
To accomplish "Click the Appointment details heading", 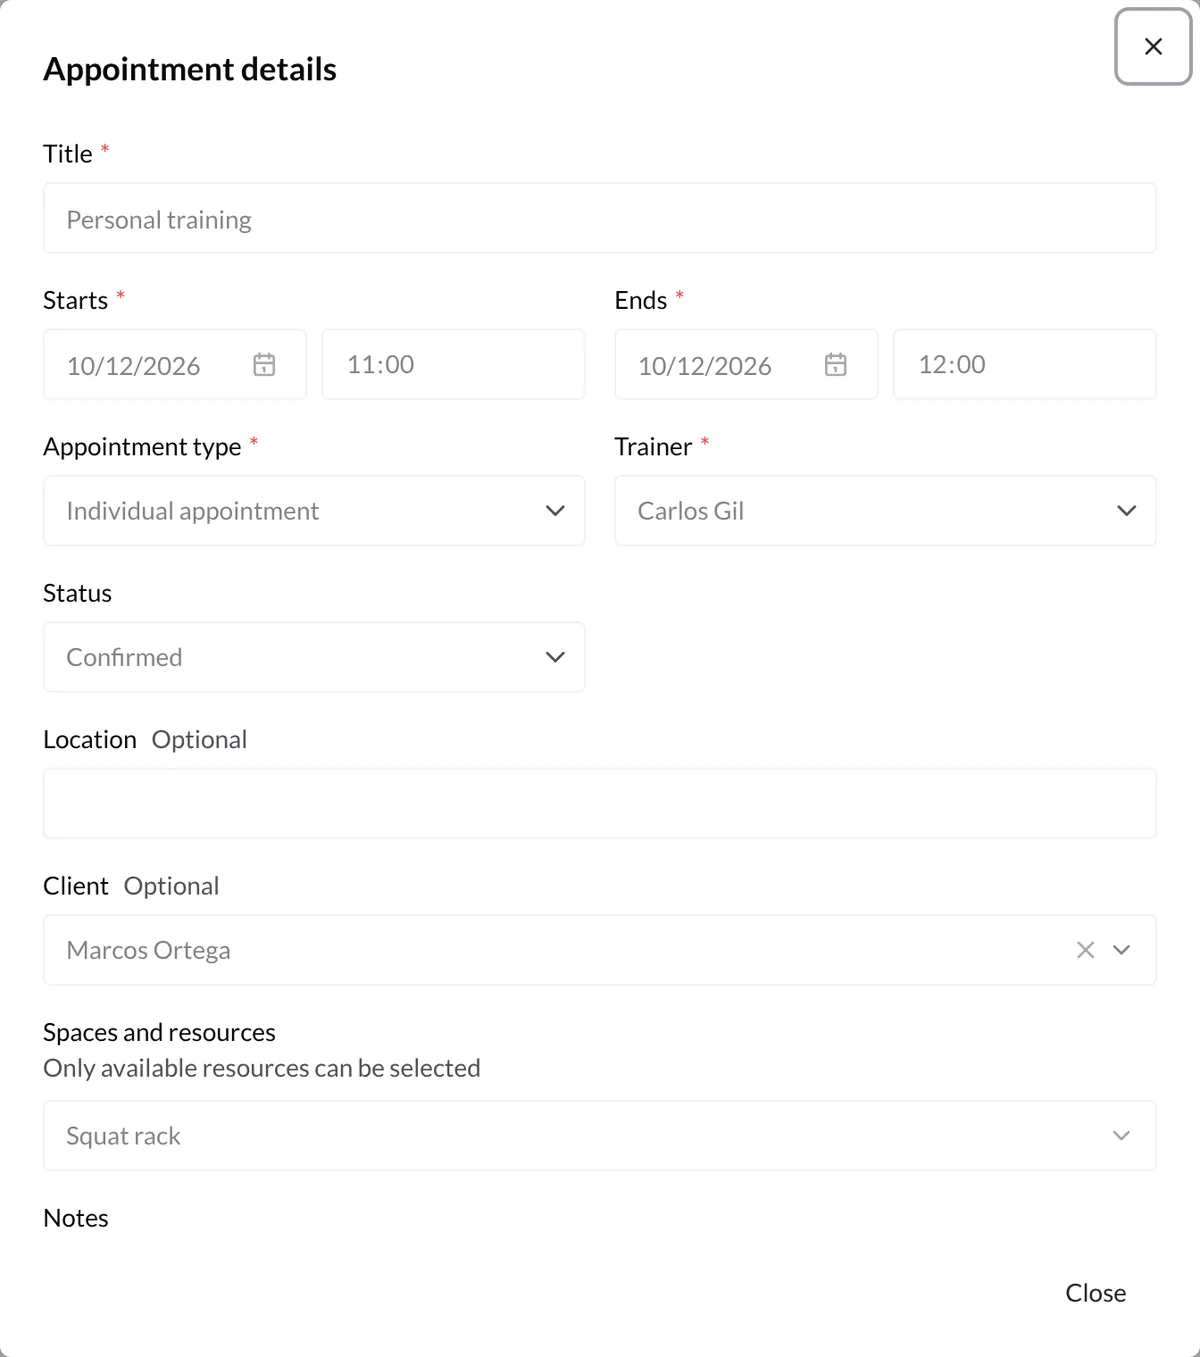I will pos(190,69).
